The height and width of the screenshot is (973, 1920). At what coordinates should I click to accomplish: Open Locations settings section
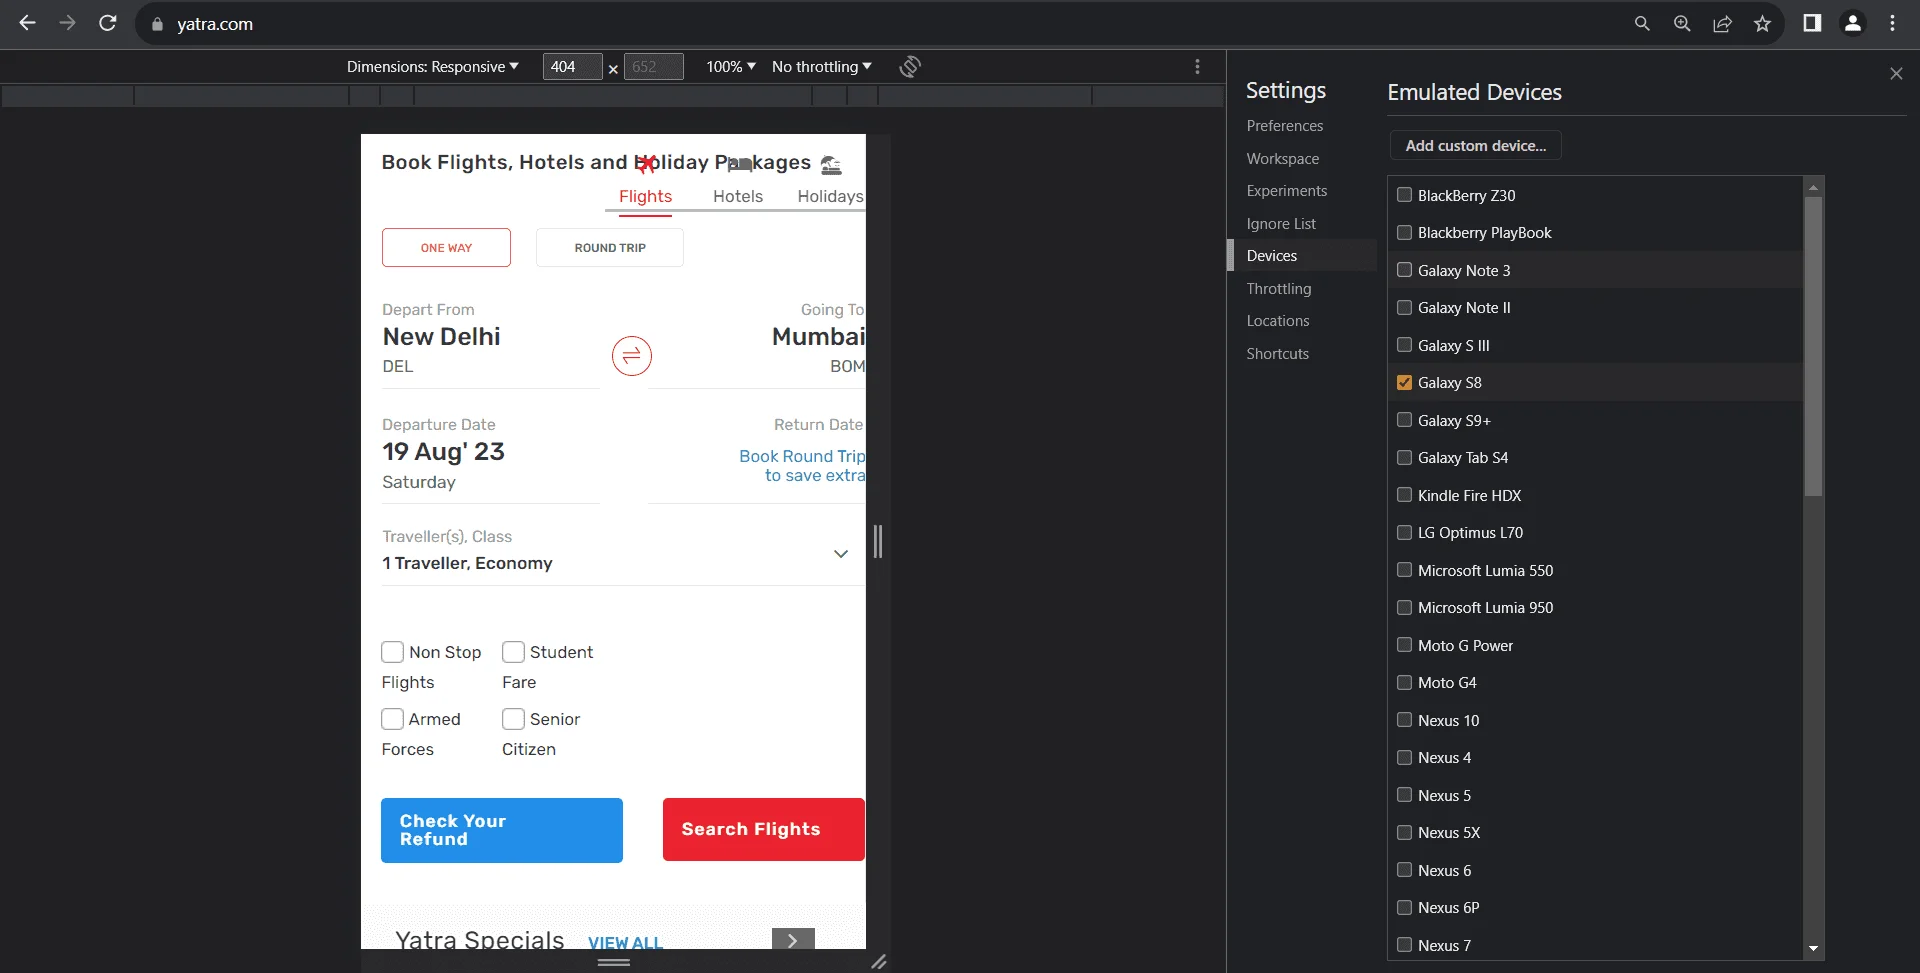[1277, 321]
